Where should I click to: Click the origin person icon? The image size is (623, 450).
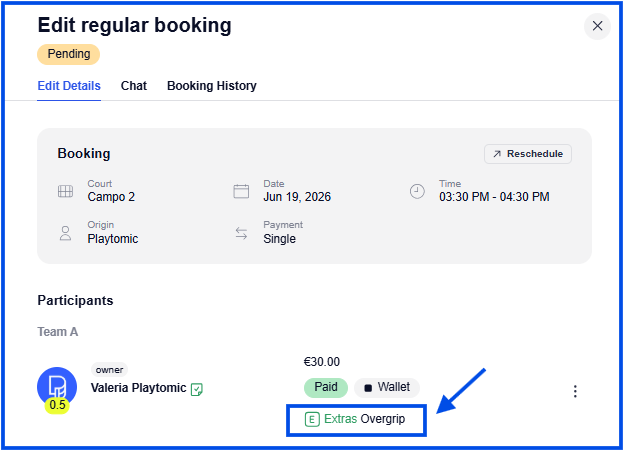pos(66,233)
